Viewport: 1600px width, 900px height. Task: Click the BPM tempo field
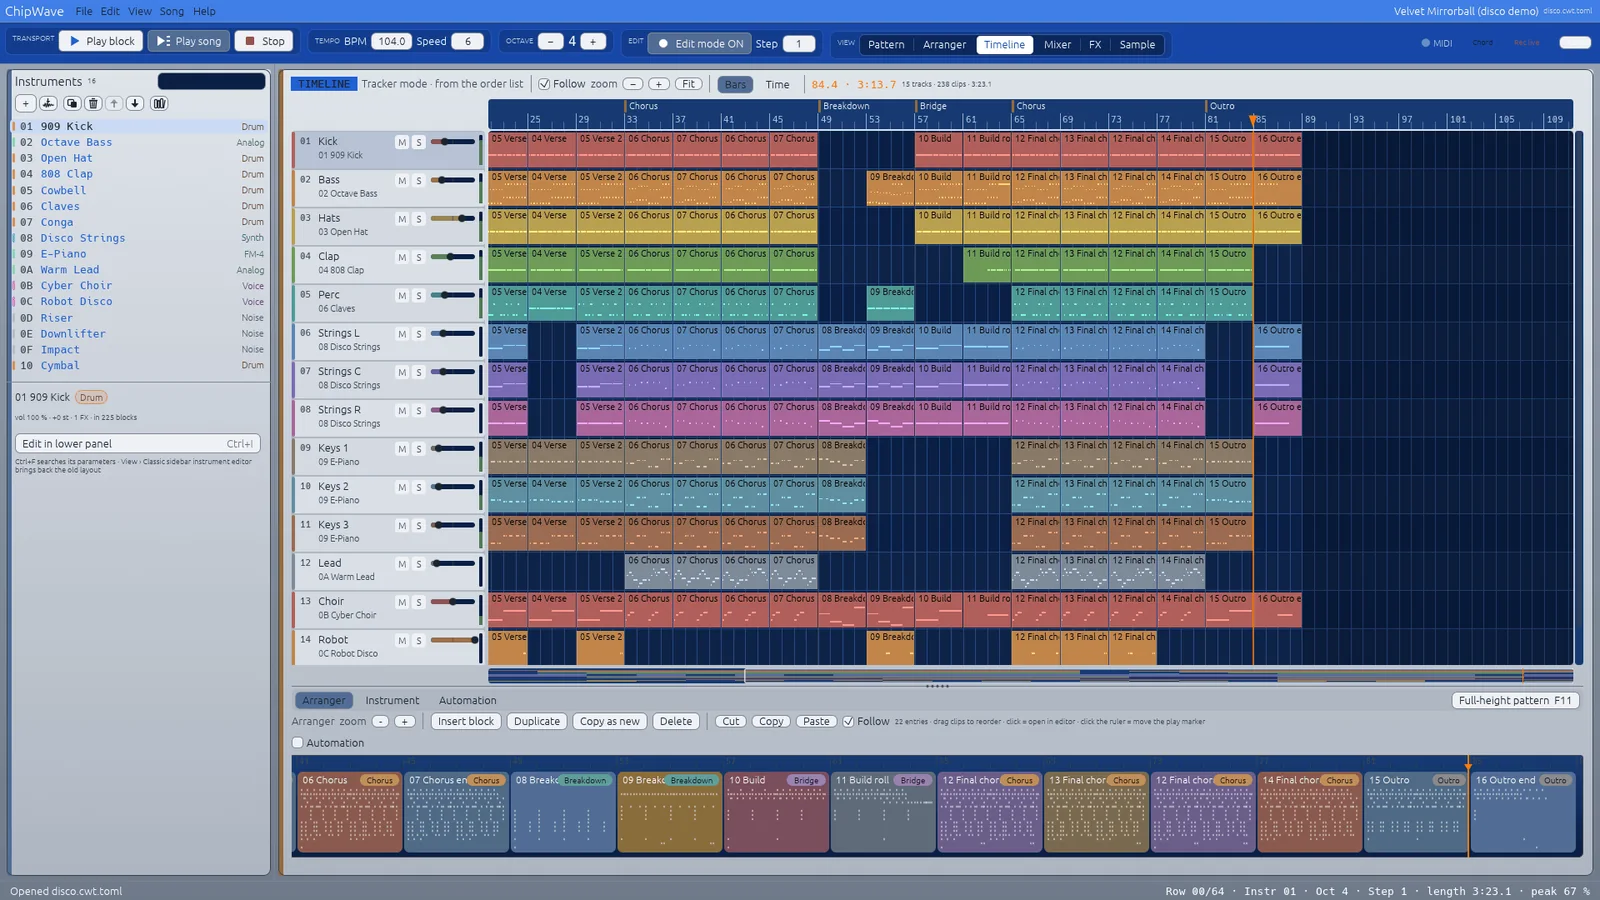(391, 41)
